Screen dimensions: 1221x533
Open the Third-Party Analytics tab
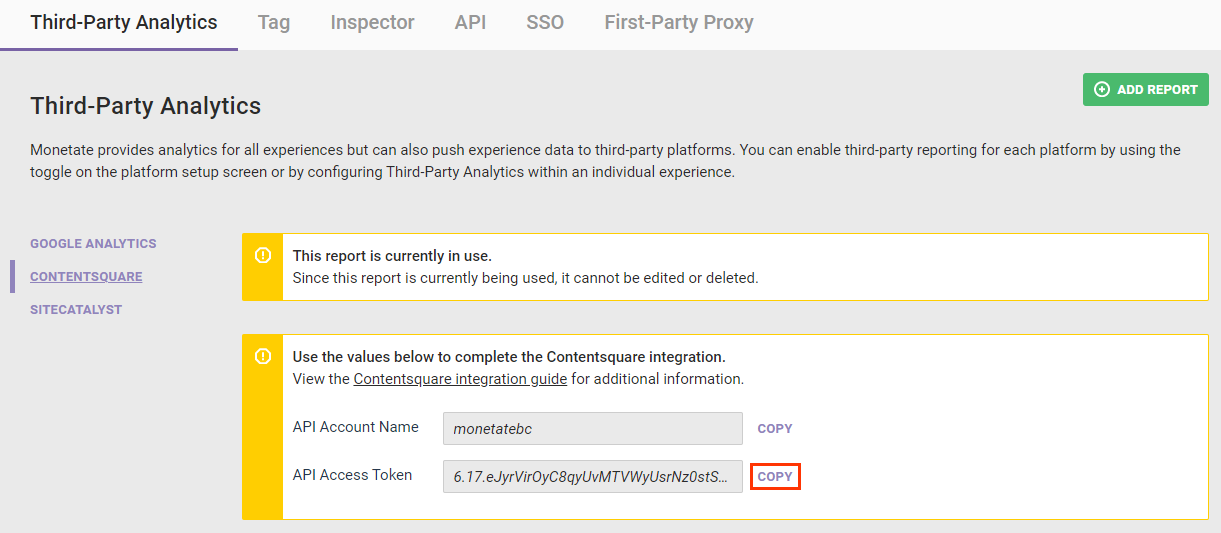[124, 22]
